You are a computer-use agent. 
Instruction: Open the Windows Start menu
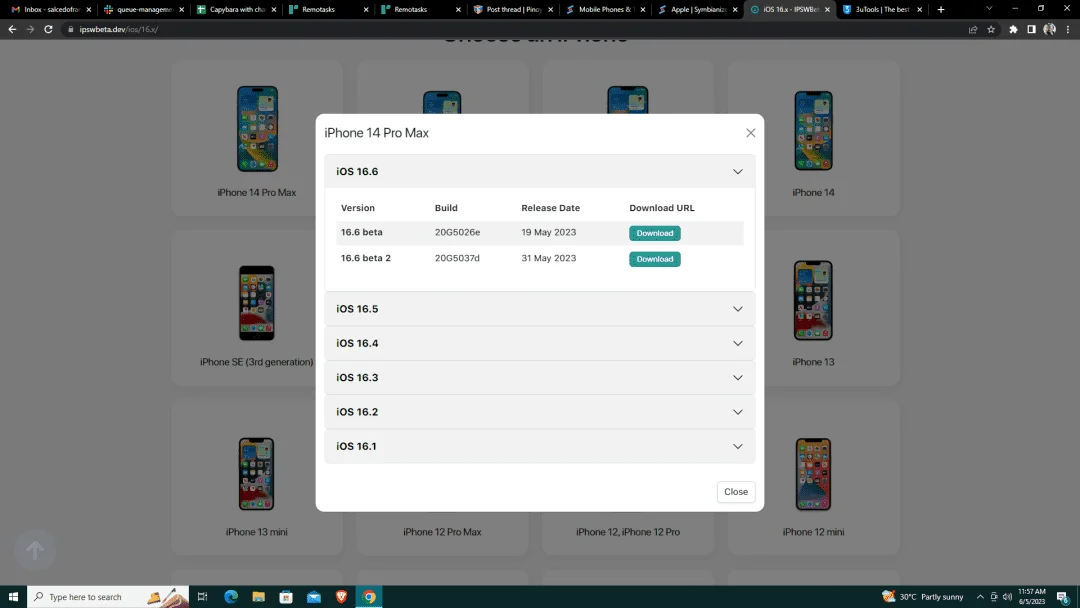[13, 597]
